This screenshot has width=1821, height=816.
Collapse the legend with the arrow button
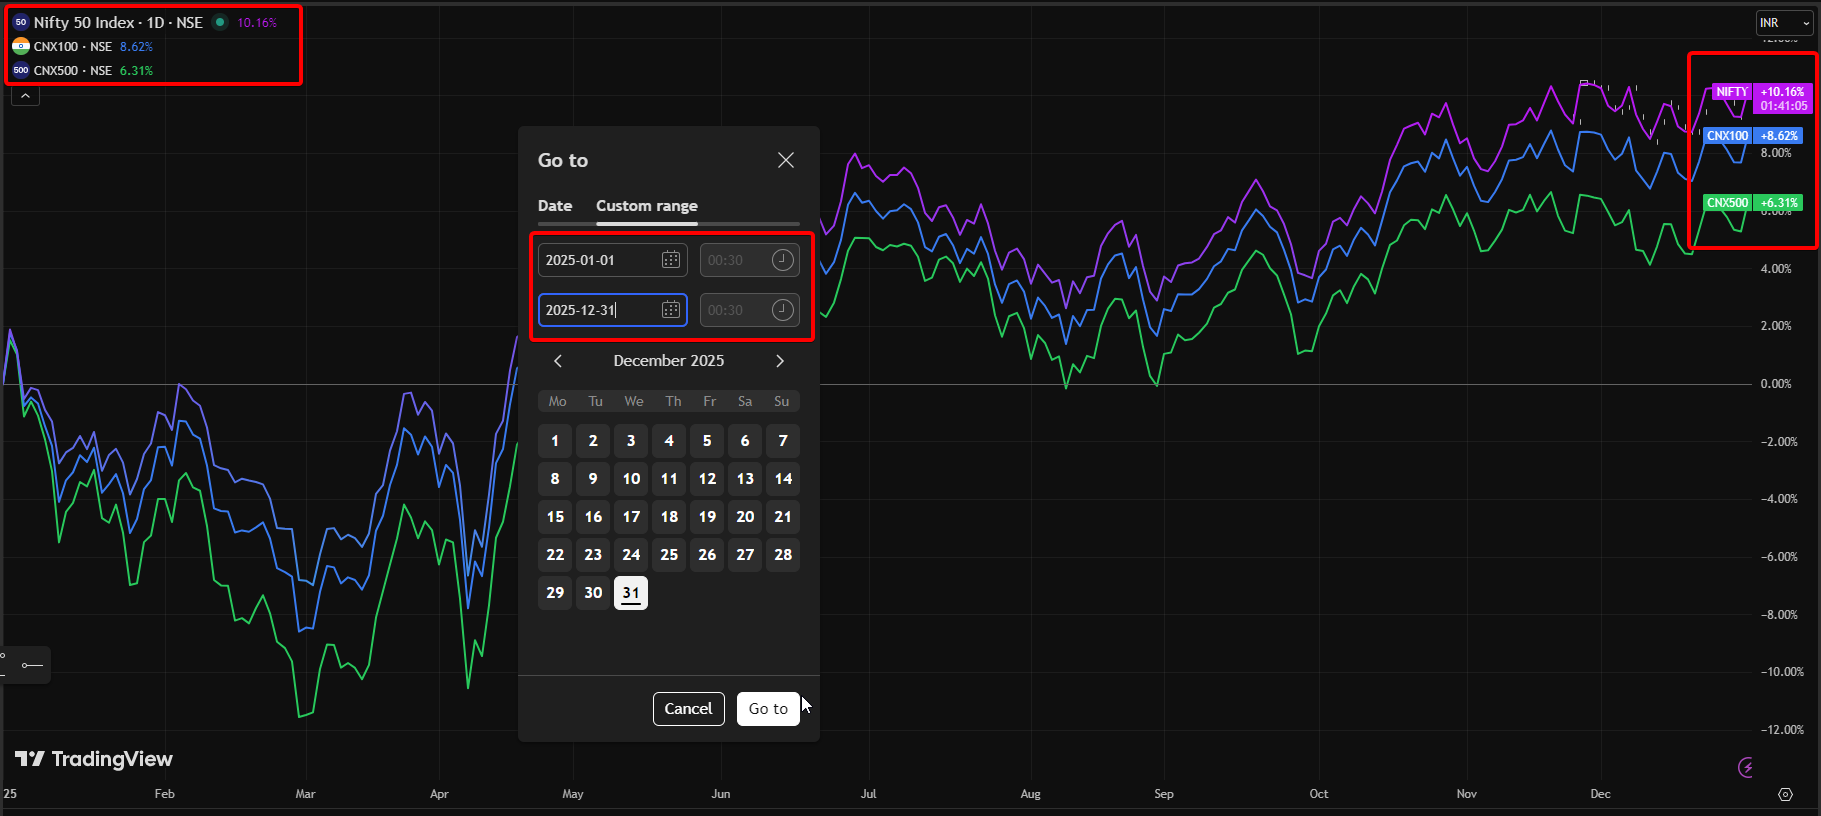[25, 96]
